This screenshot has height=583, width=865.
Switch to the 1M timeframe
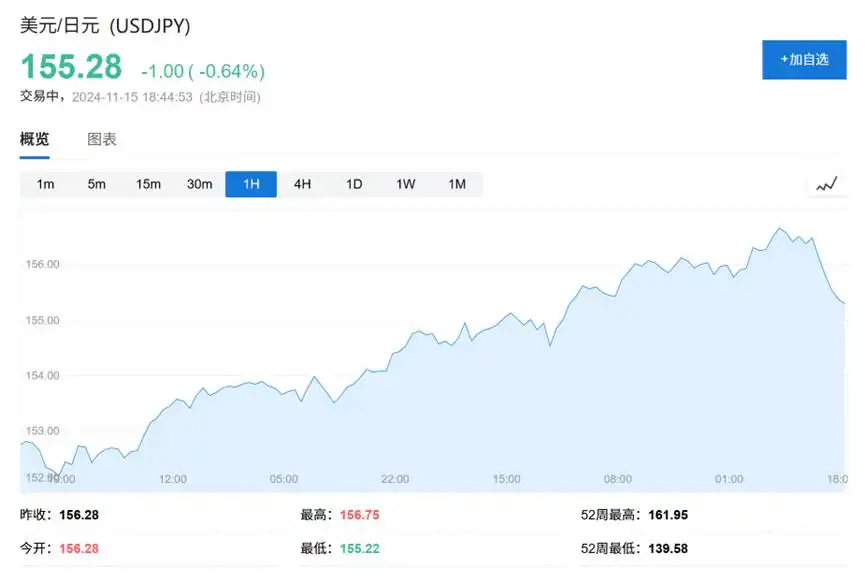click(x=457, y=184)
